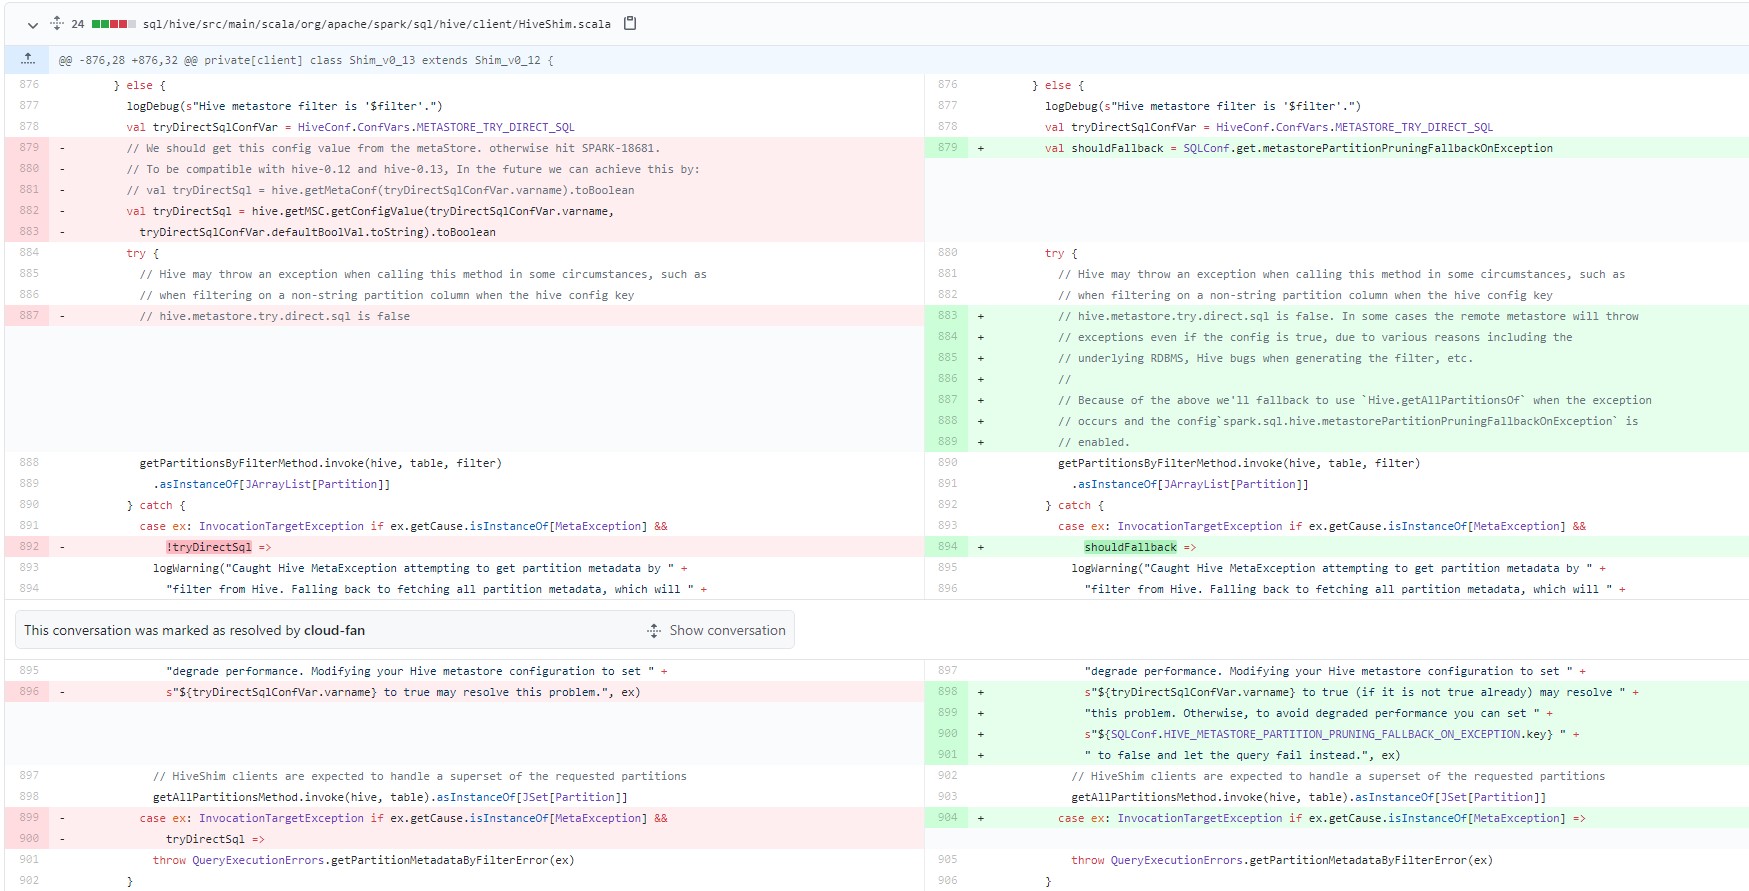Click right line number 894 with shouldFallback
This screenshot has height=891, width=1749.
tap(947, 547)
